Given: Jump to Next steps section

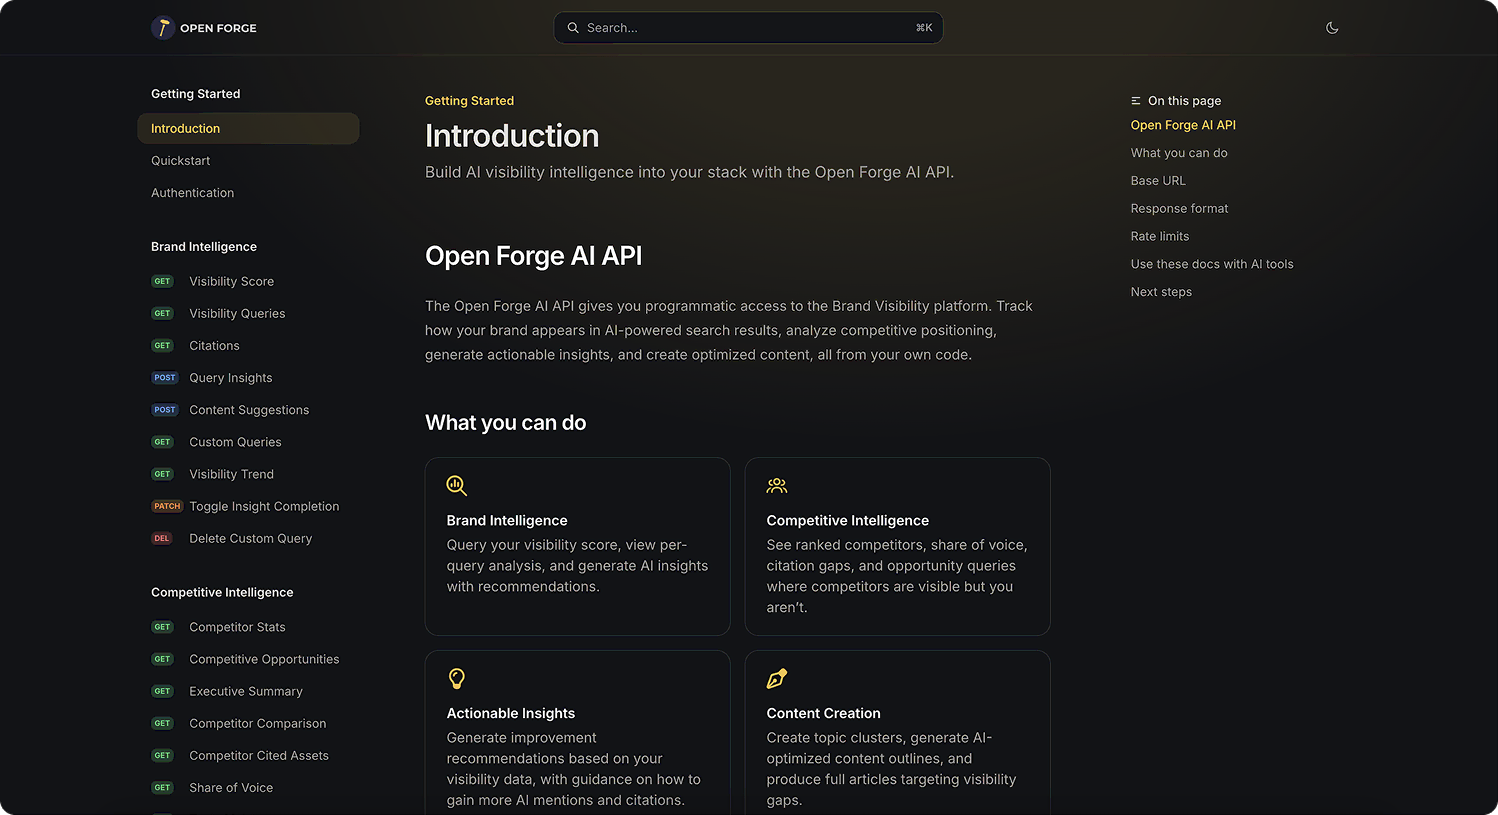Looking at the screenshot, I should click(x=1161, y=293).
